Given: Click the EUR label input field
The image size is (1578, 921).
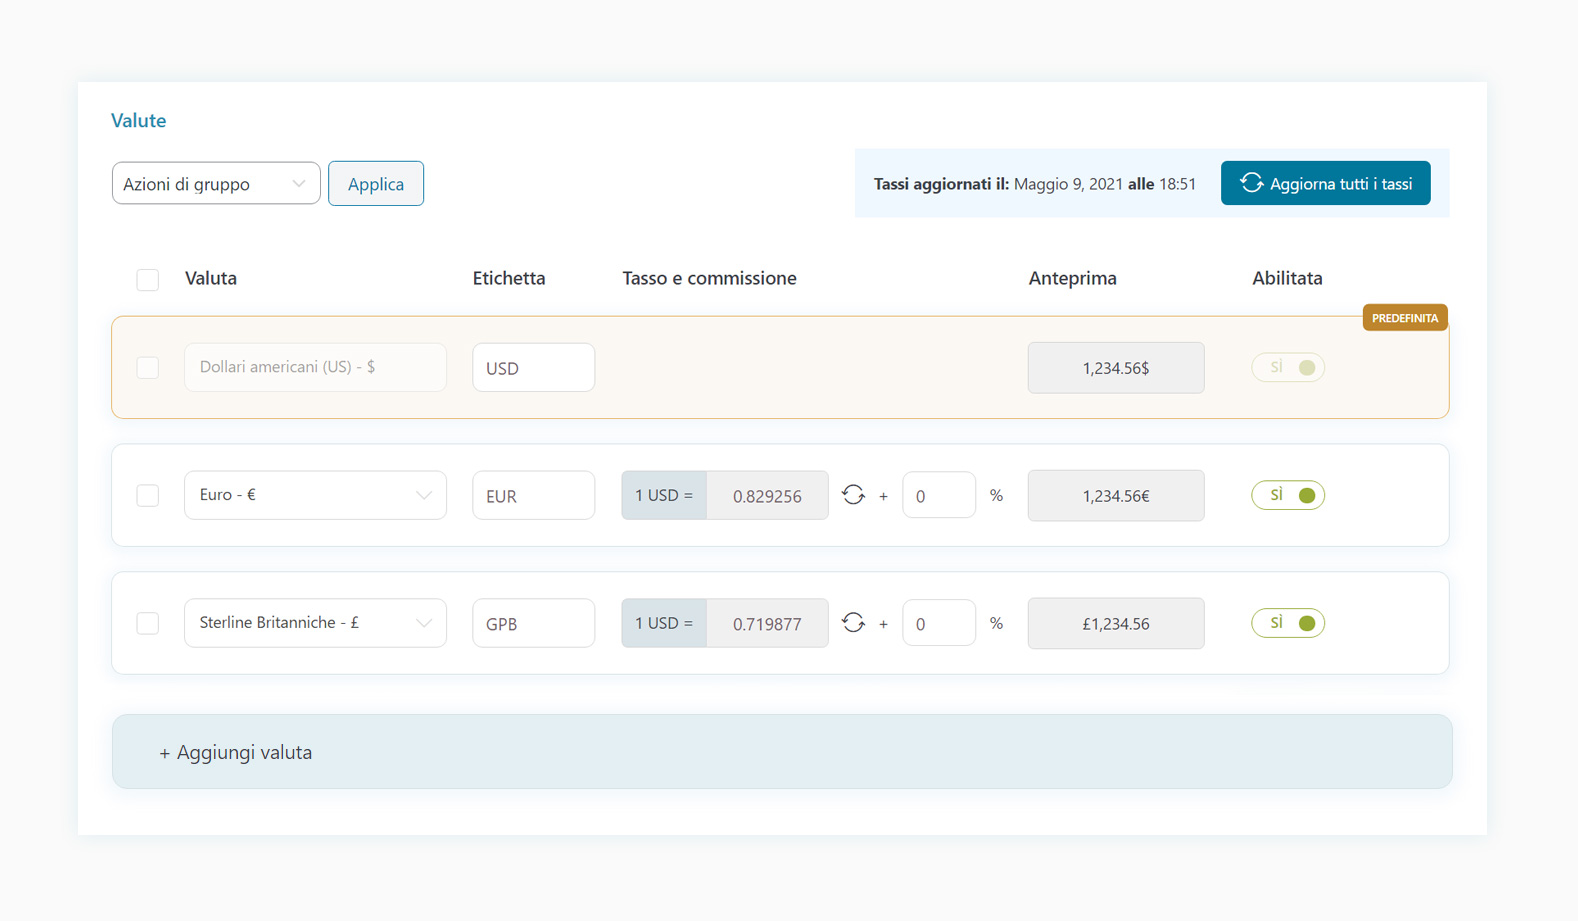Looking at the screenshot, I should point(534,495).
